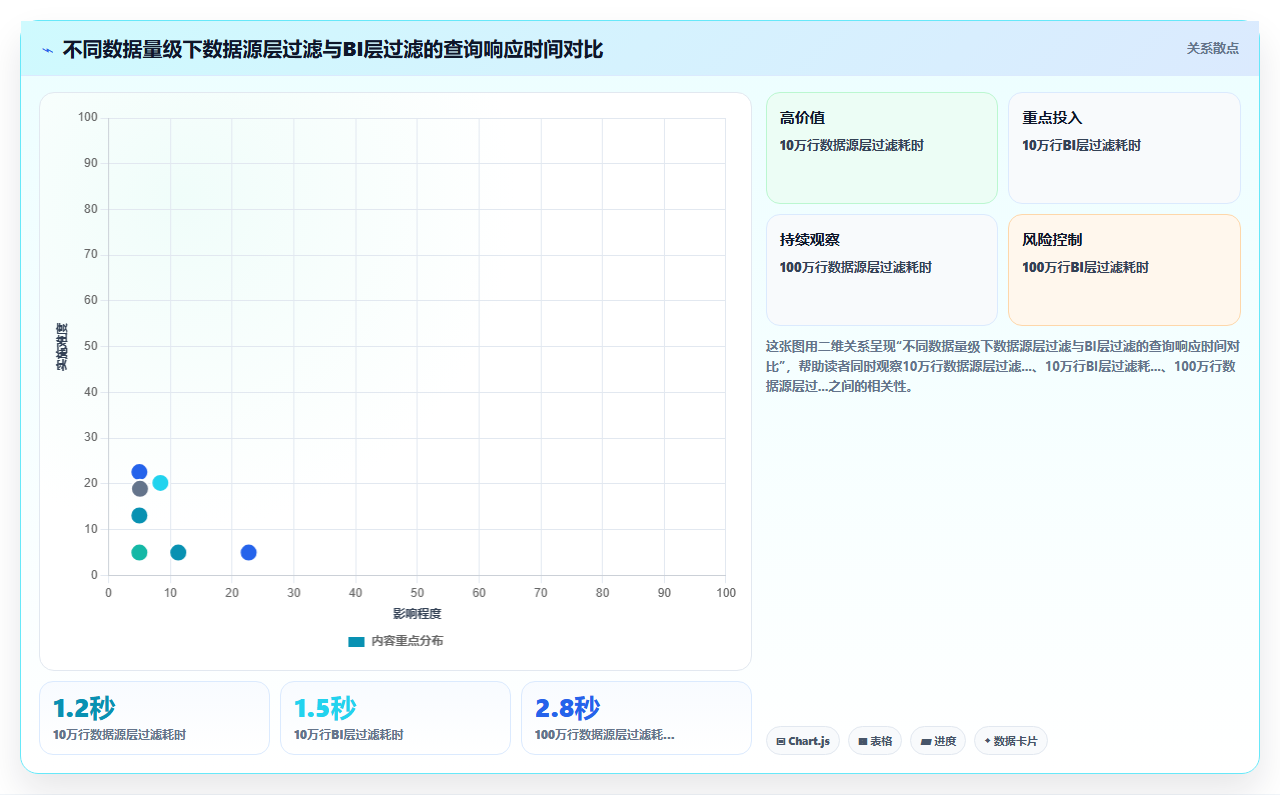Click the 内容重点分布 legend label

(x=407, y=641)
